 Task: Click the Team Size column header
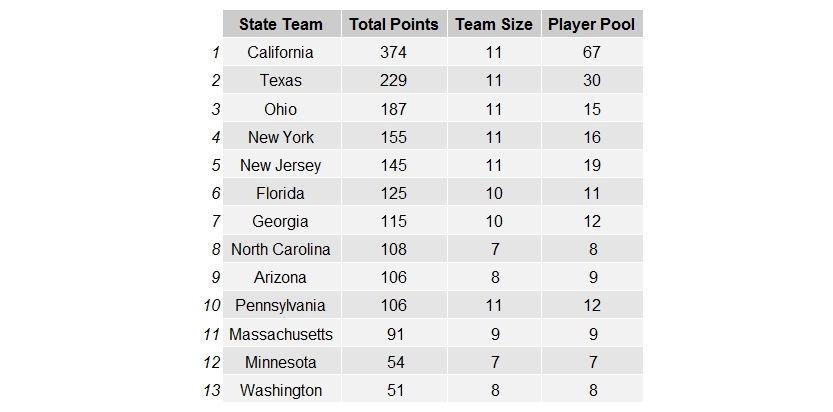pos(494,24)
